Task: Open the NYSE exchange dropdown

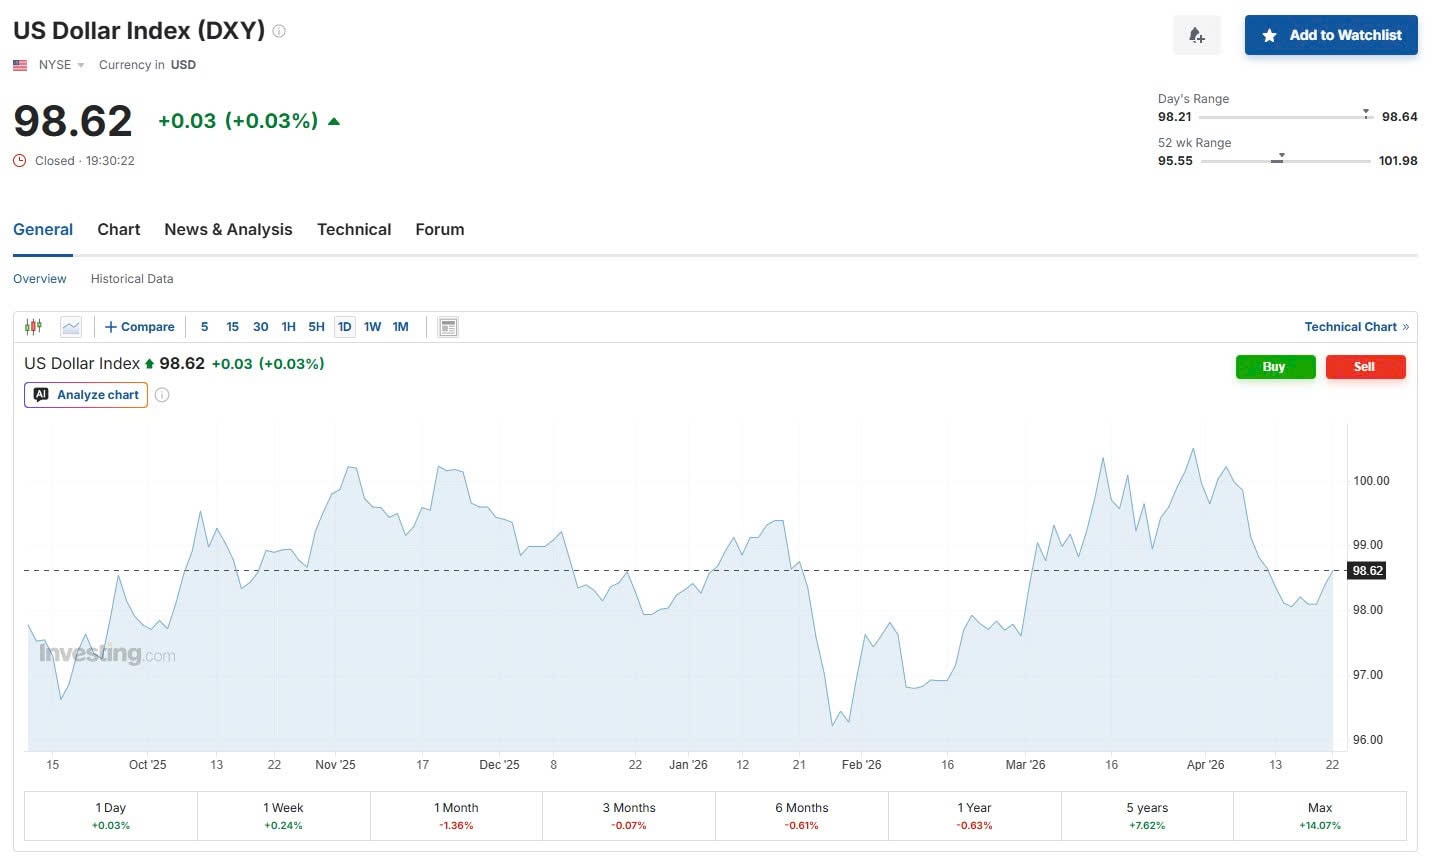Action: [61, 65]
